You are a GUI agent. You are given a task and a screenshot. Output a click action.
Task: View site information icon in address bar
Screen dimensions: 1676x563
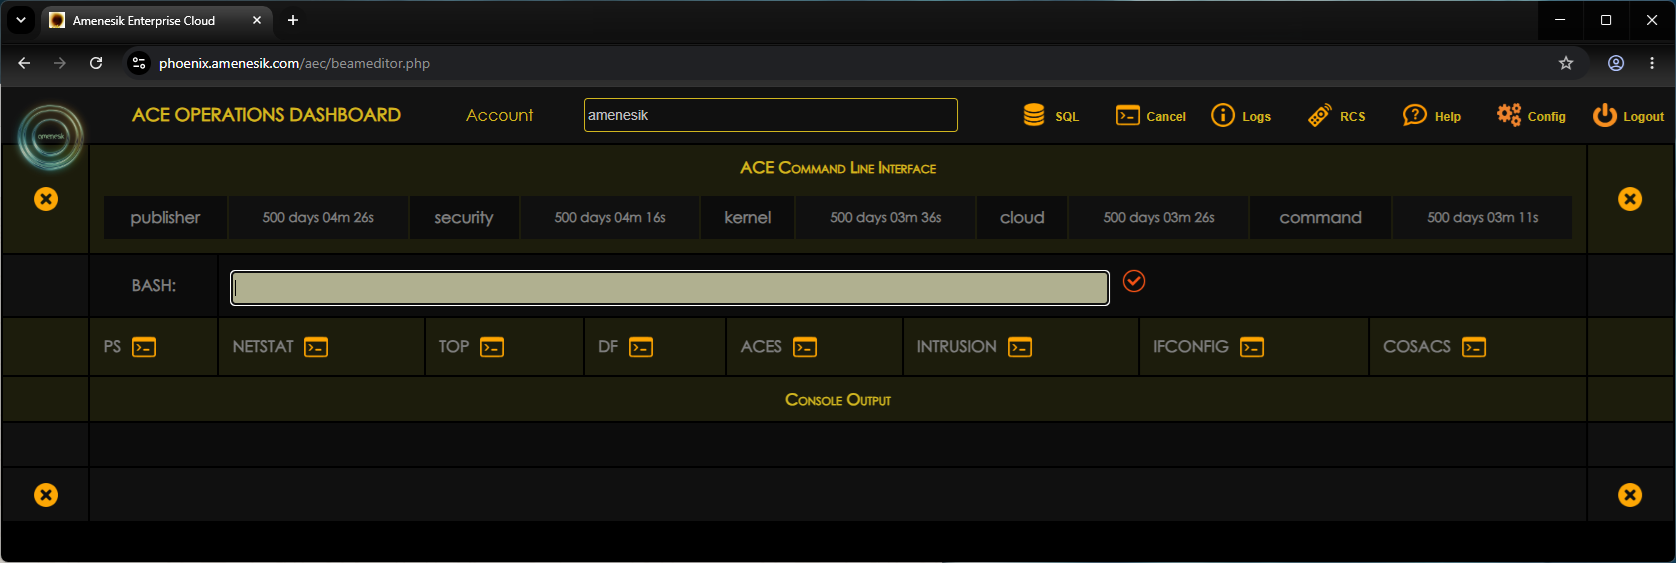(139, 63)
